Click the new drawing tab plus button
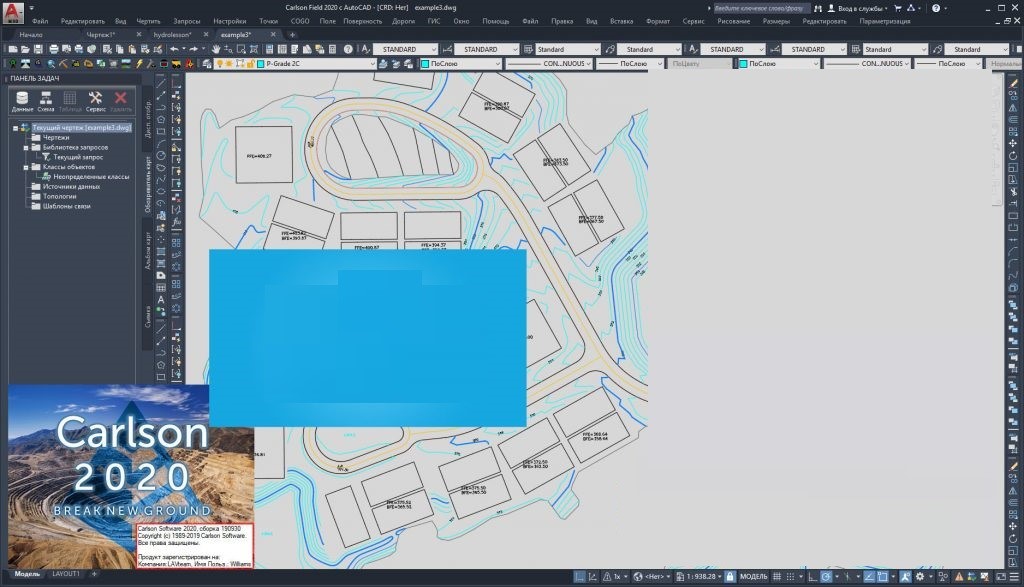The image size is (1024, 587). point(292,35)
